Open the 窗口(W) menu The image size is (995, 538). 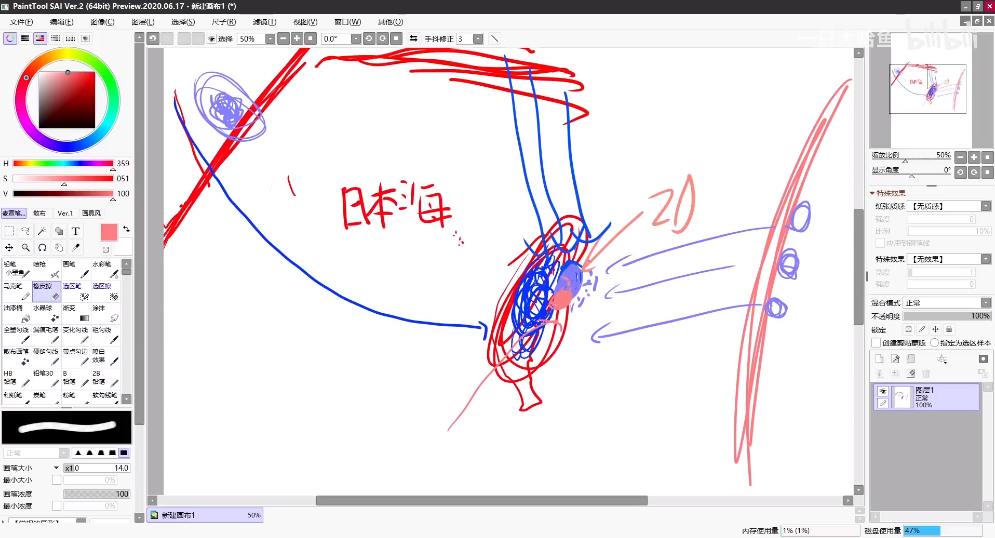click(347, 22)
